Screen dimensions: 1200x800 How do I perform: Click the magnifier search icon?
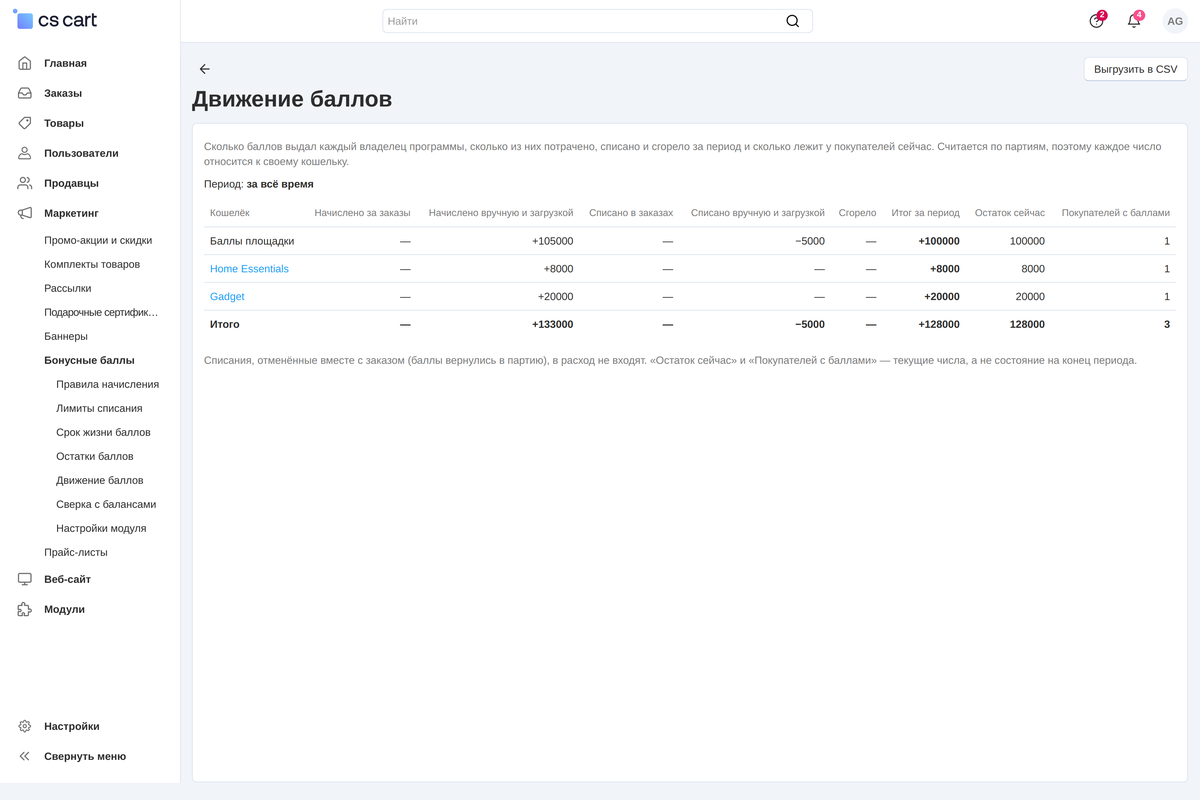[793, 21]
